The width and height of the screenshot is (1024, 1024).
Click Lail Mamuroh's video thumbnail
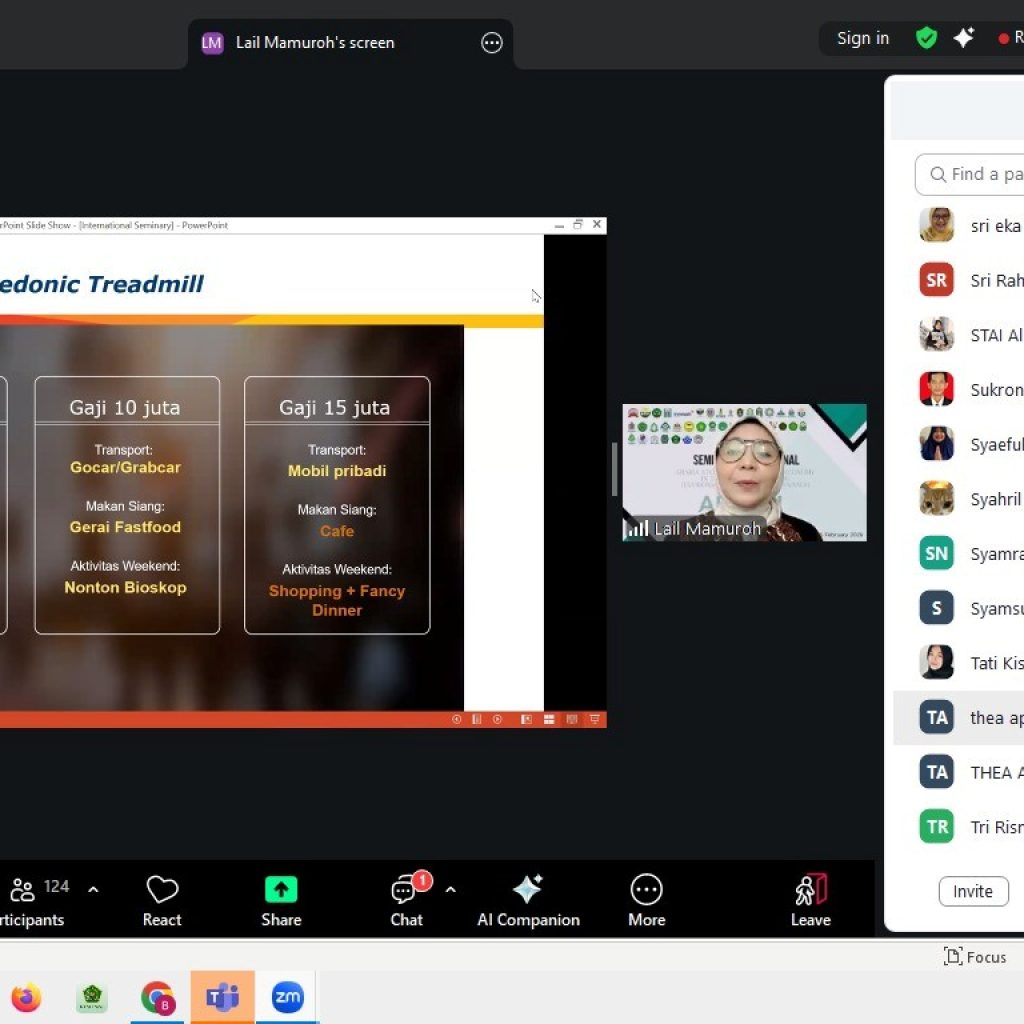tap(744, 472)
